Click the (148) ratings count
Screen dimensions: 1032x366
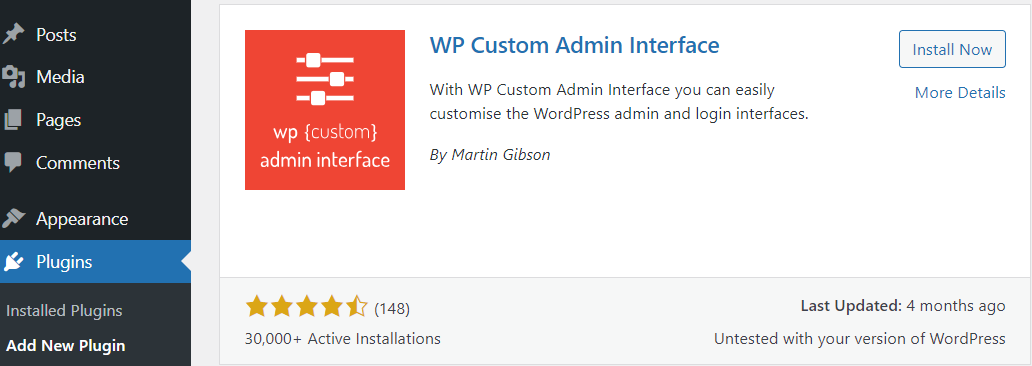[x=392, y=308]
